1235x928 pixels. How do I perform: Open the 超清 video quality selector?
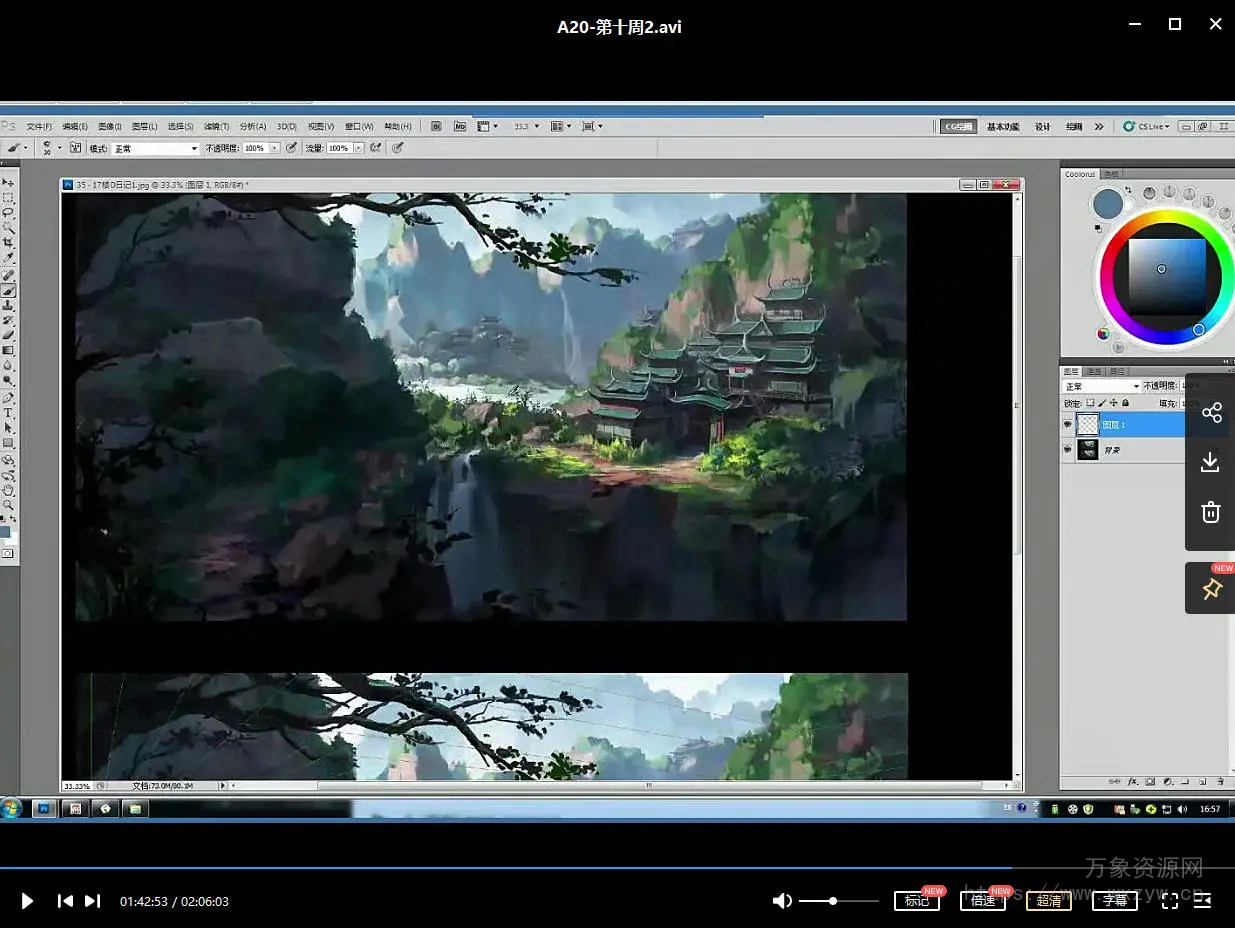coord(1048,901)
